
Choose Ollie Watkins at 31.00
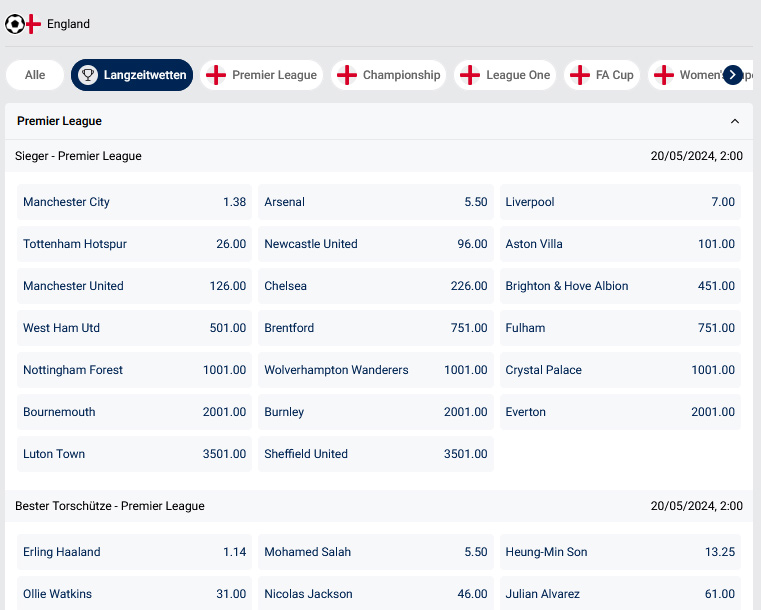click(x=134, y=594)
